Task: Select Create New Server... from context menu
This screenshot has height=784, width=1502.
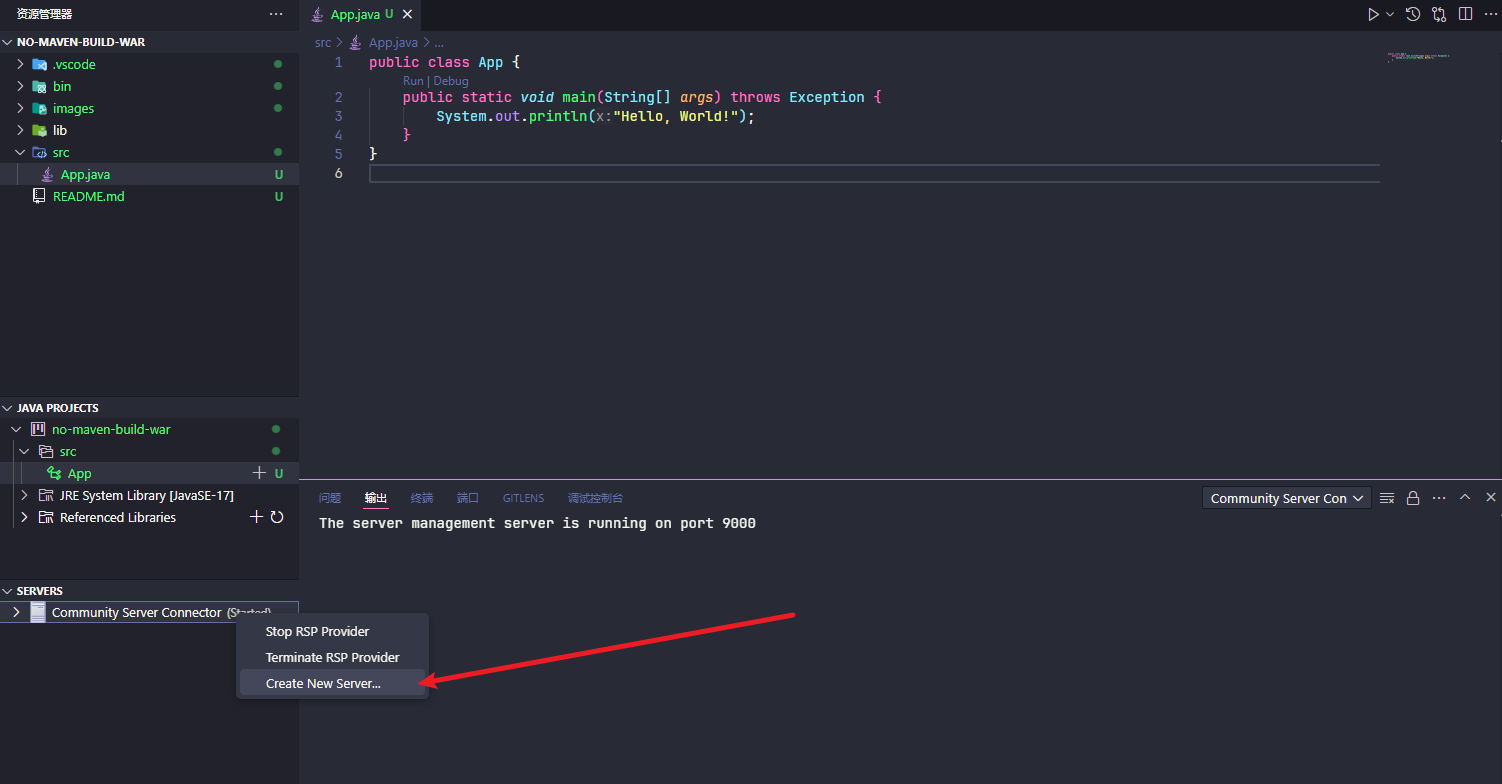Action: (x=323, y=684)
